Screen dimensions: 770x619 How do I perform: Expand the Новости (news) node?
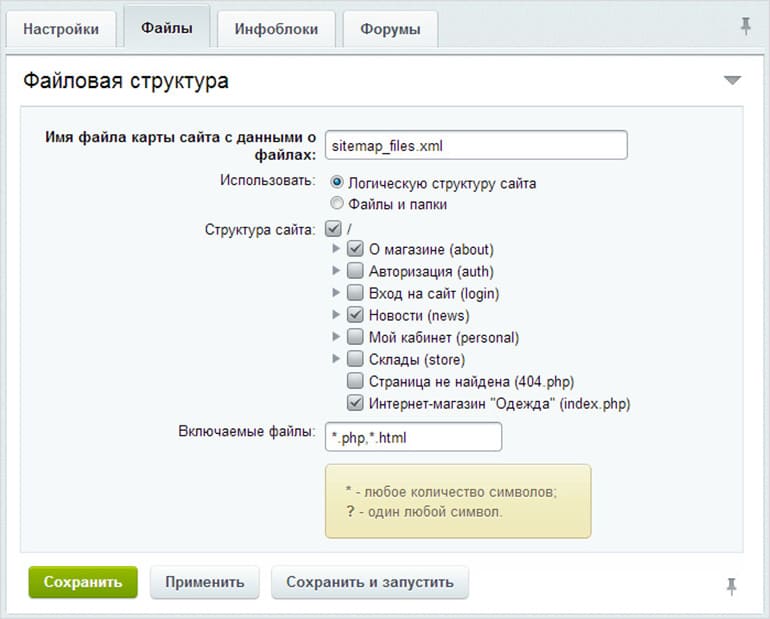[336, 315]
